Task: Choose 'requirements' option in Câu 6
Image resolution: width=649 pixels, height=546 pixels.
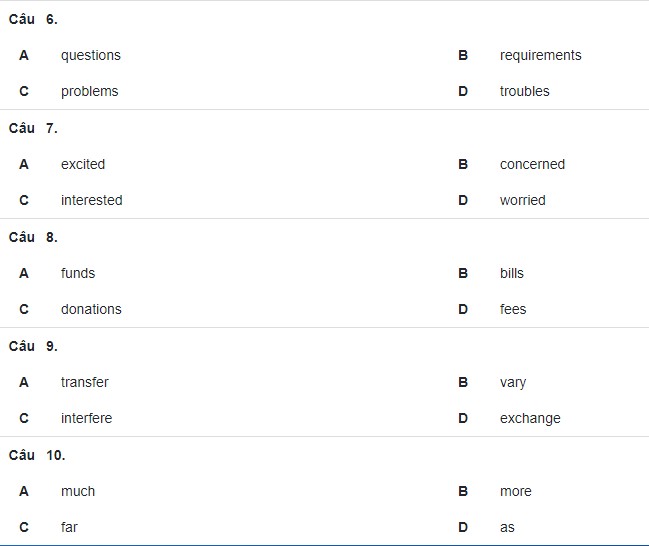Action: (541, 55)
